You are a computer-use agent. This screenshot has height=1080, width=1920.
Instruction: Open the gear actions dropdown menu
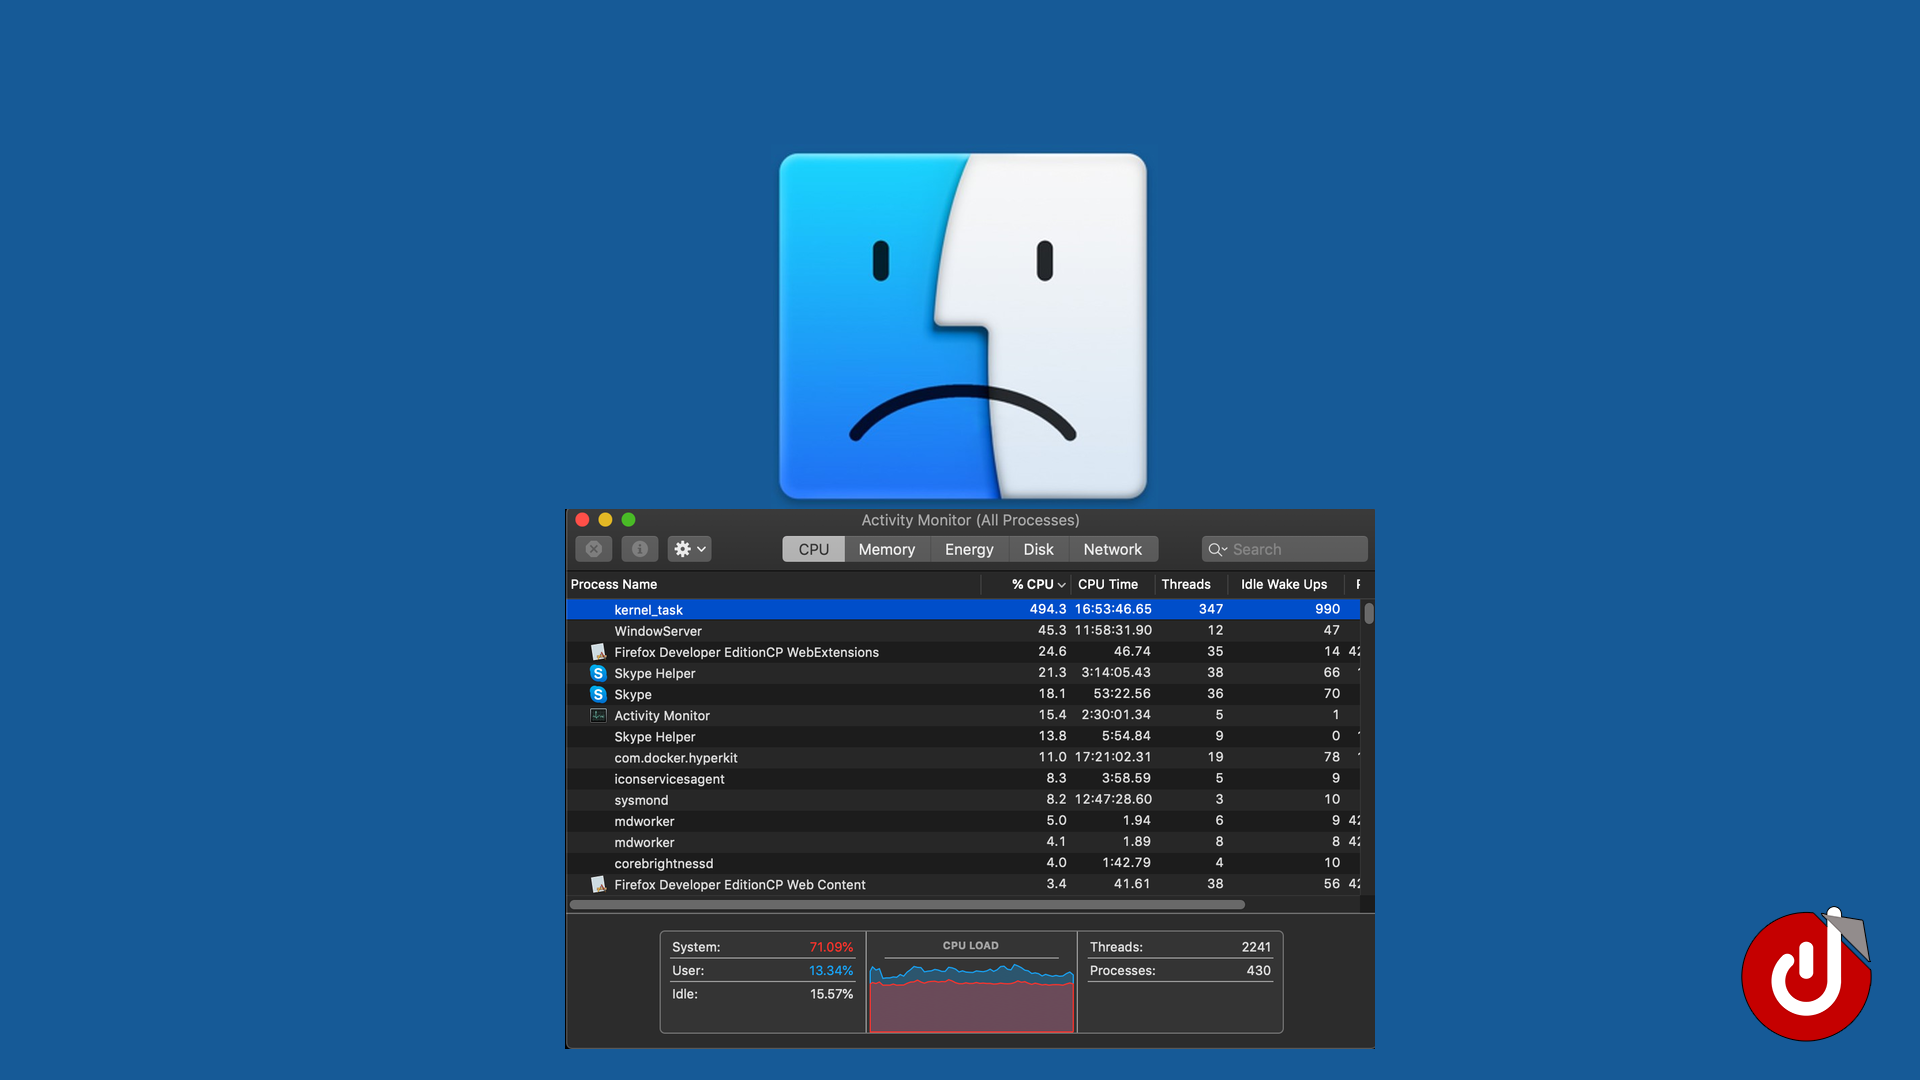pyautogui.click(x=689, y=549)
